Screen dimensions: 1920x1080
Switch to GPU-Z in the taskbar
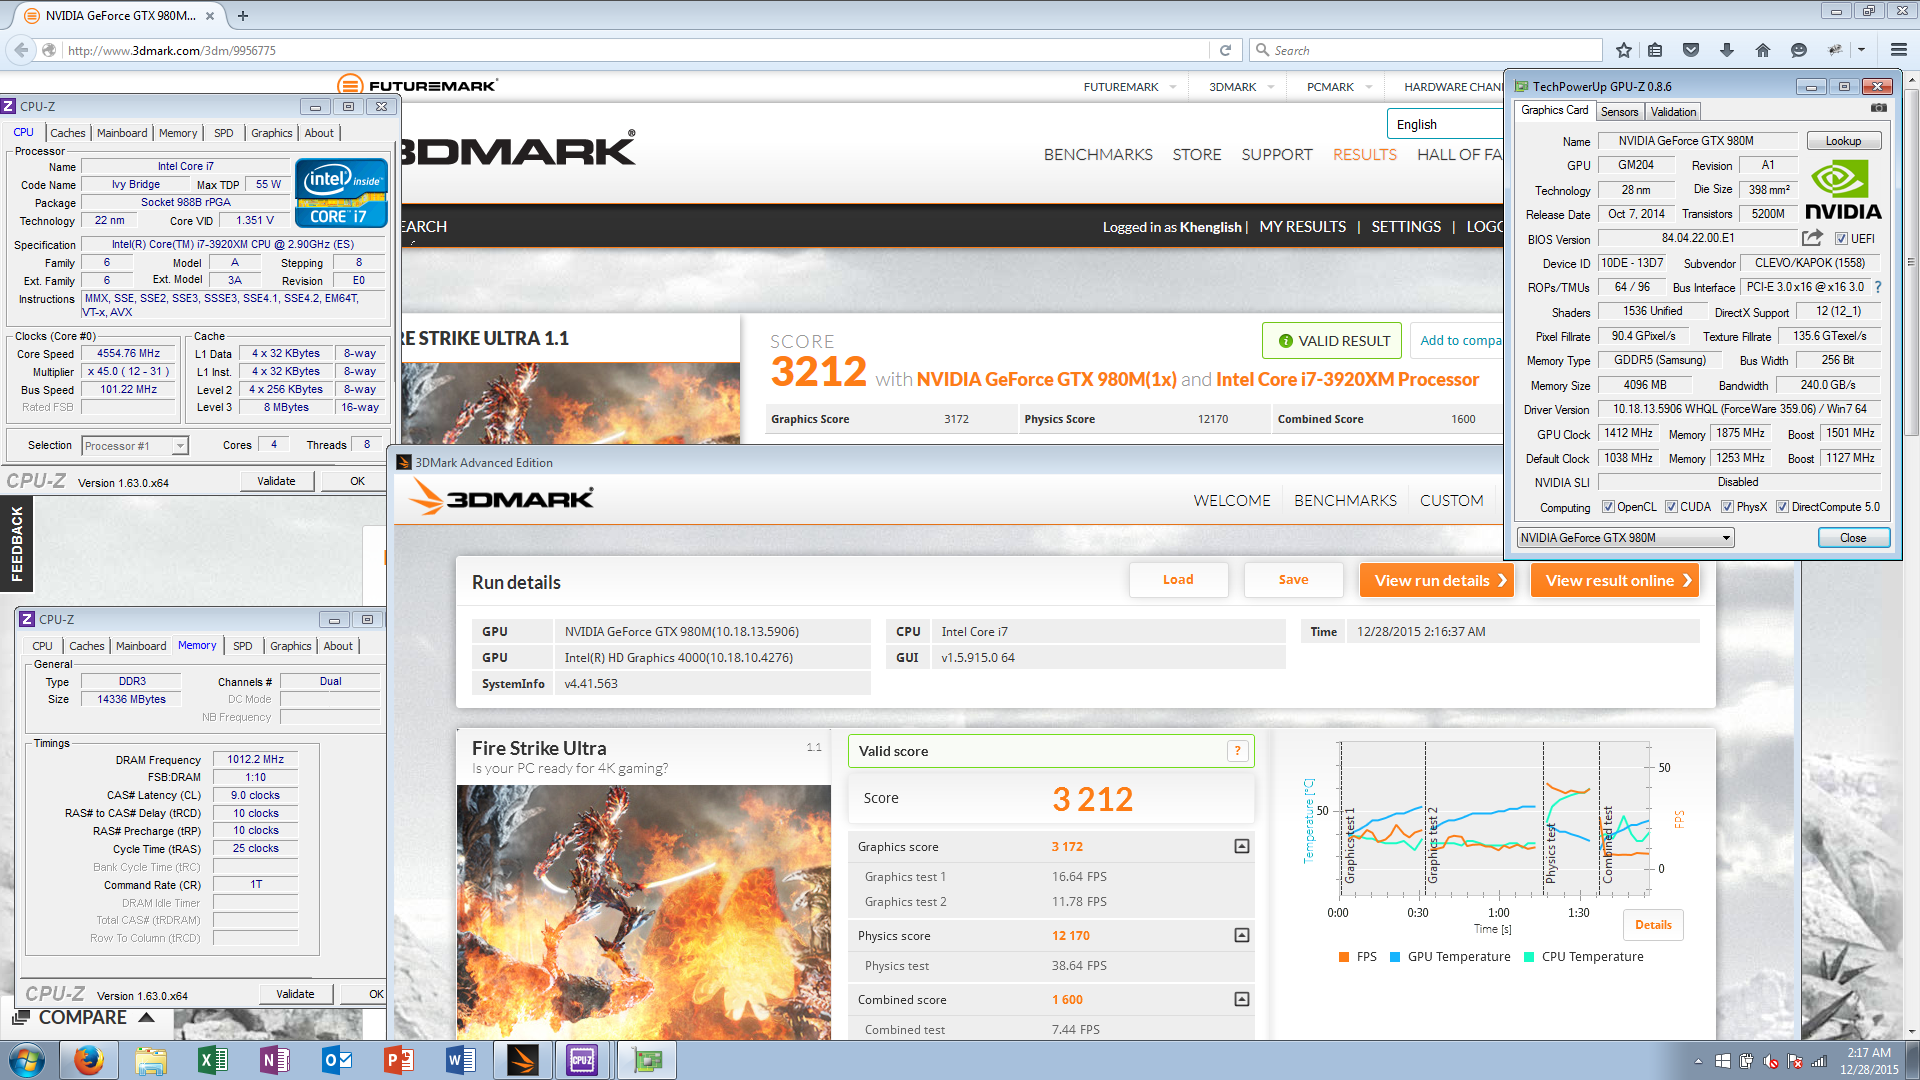coord(646,1060)
